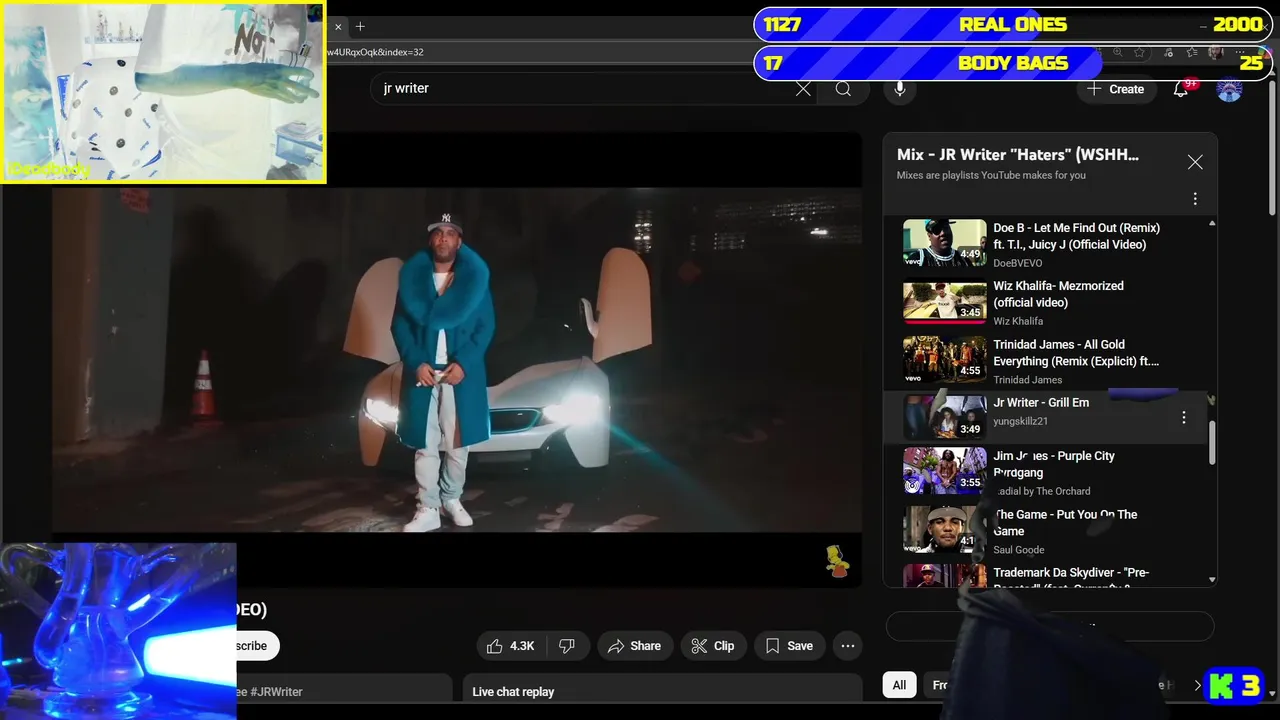Play Wiz Khalifa Mezmorized thumbnail
Screen dimensions: 1280x720
tap(944, 301)
